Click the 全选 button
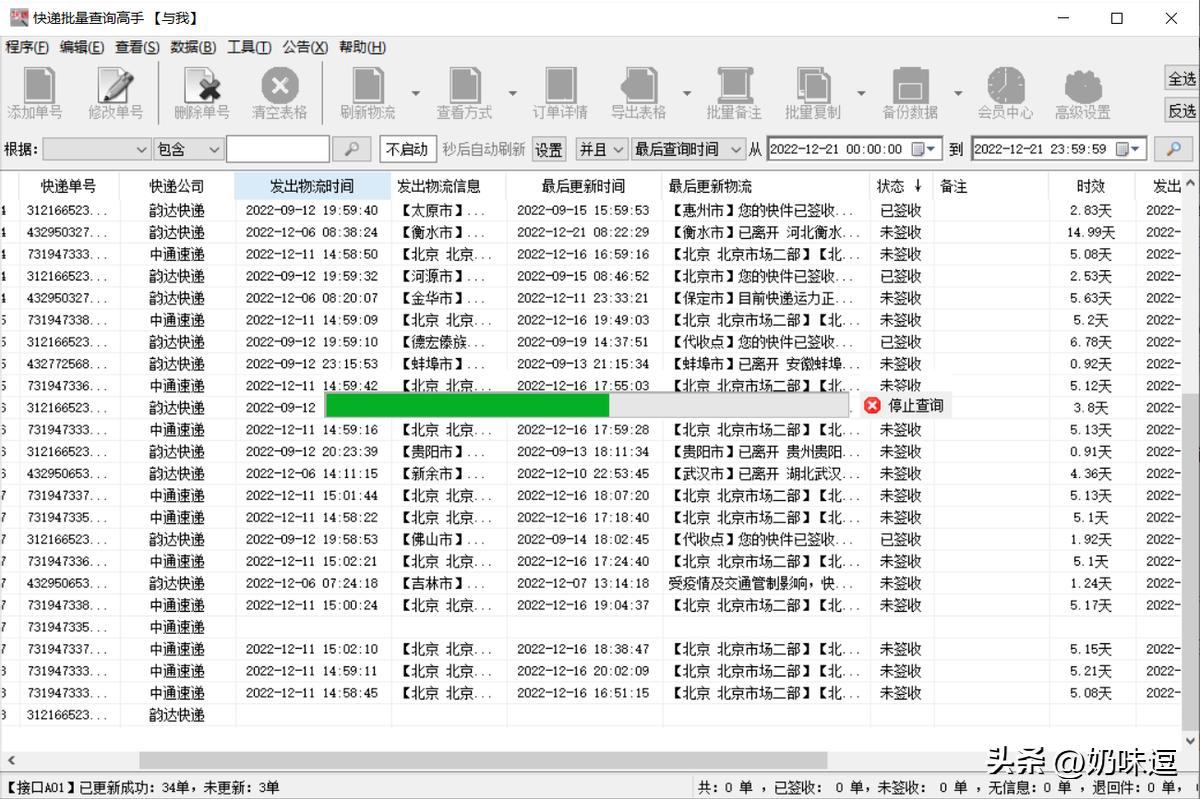Viewport: 1200px width, 799px height. (1181, 79)
